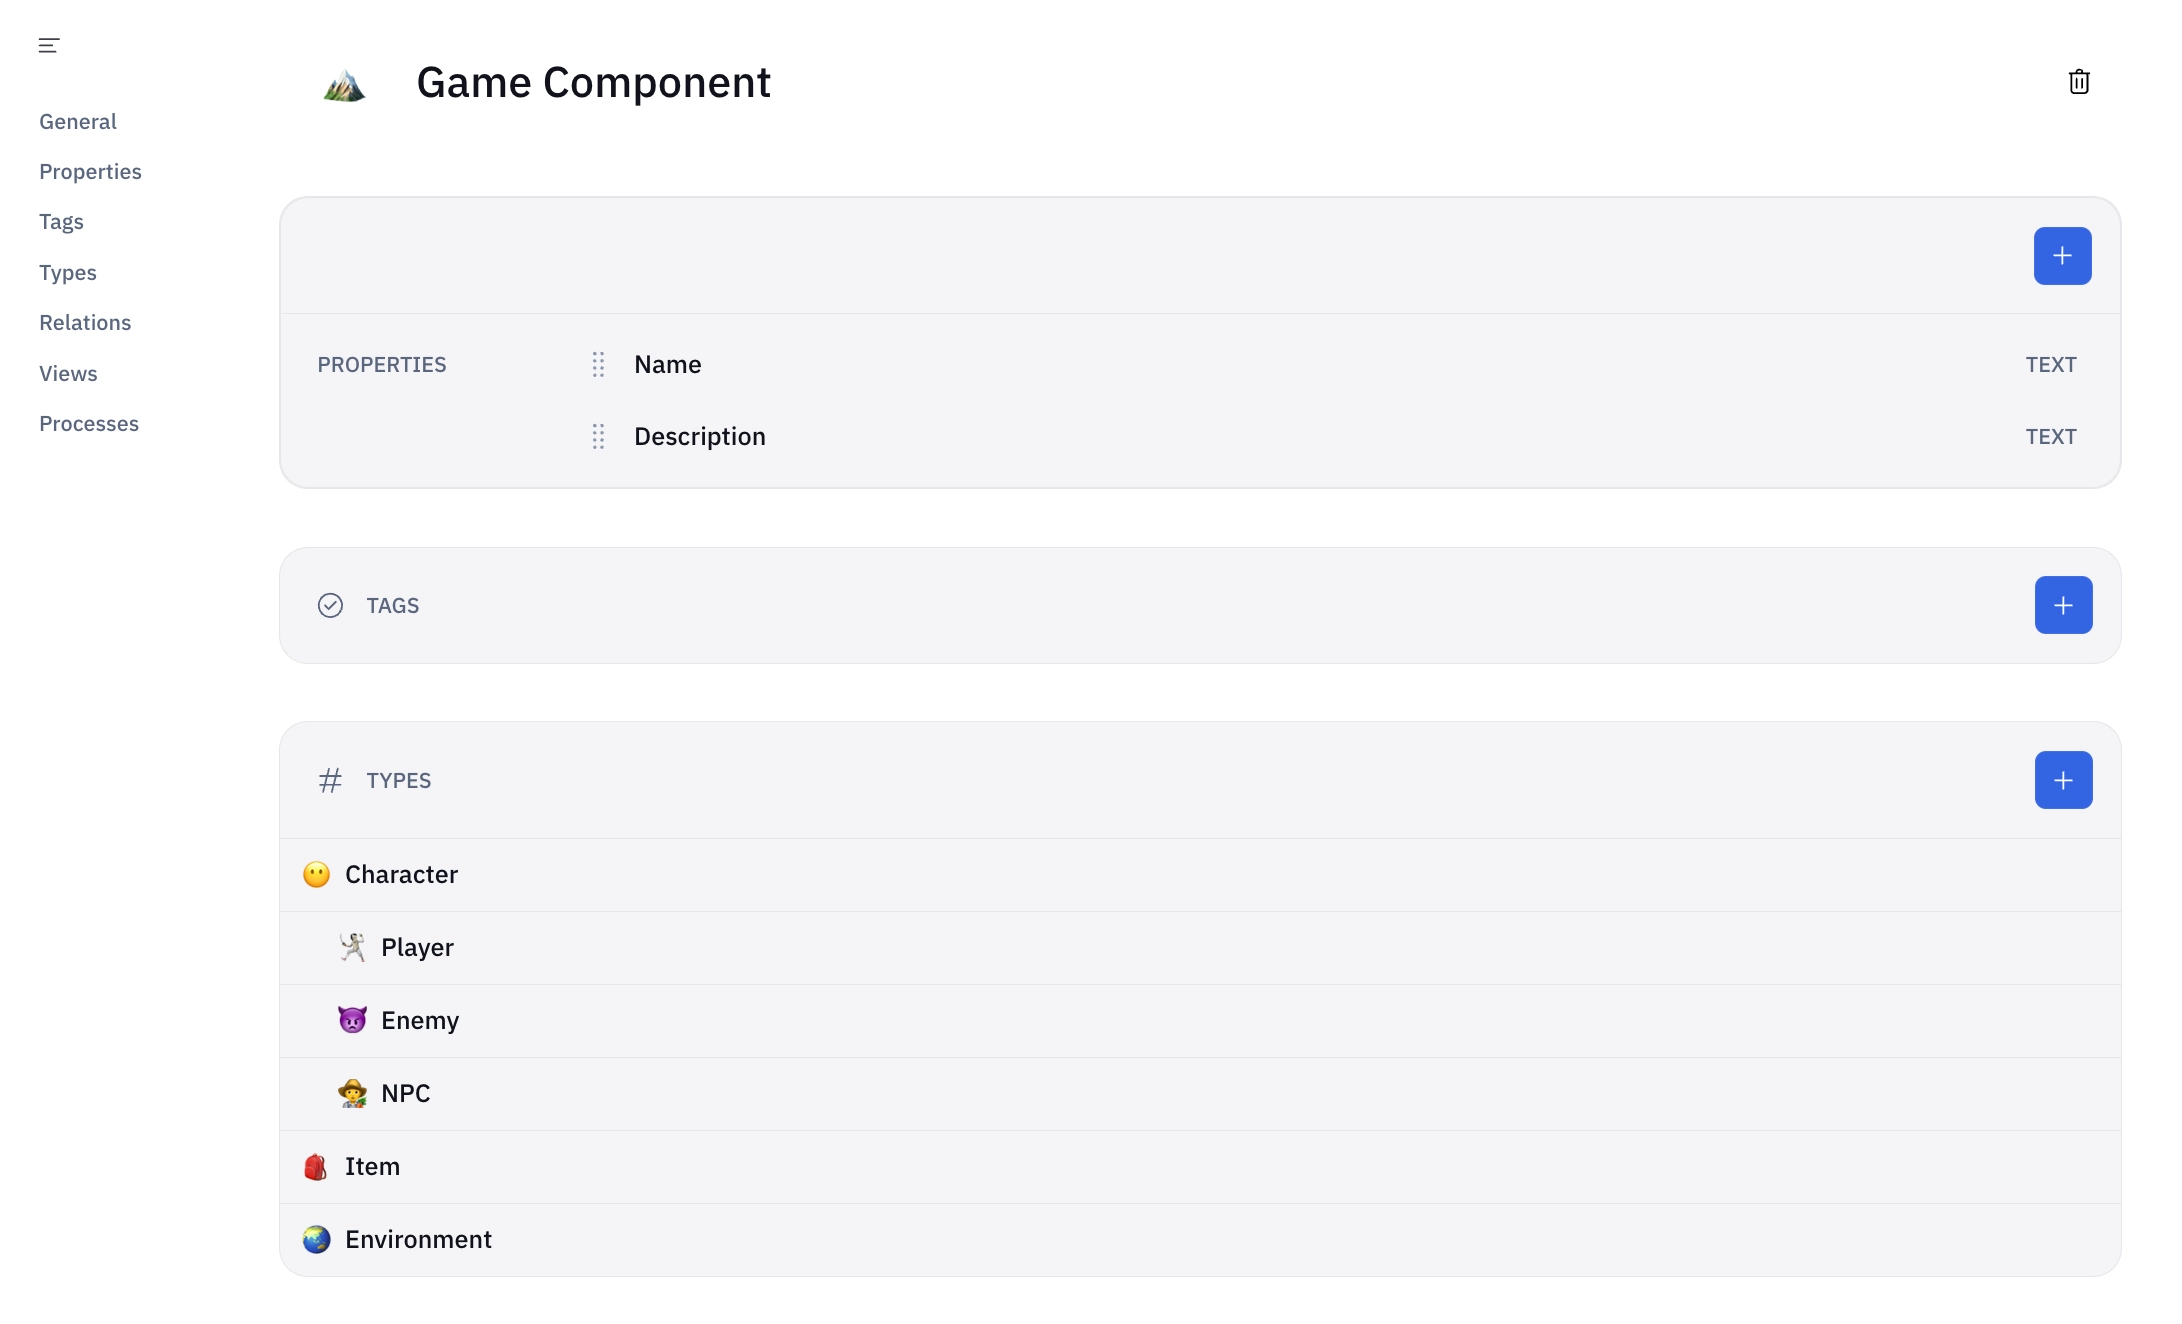
Task: Click the hash icon next to Types
Action: pos(330,780)
